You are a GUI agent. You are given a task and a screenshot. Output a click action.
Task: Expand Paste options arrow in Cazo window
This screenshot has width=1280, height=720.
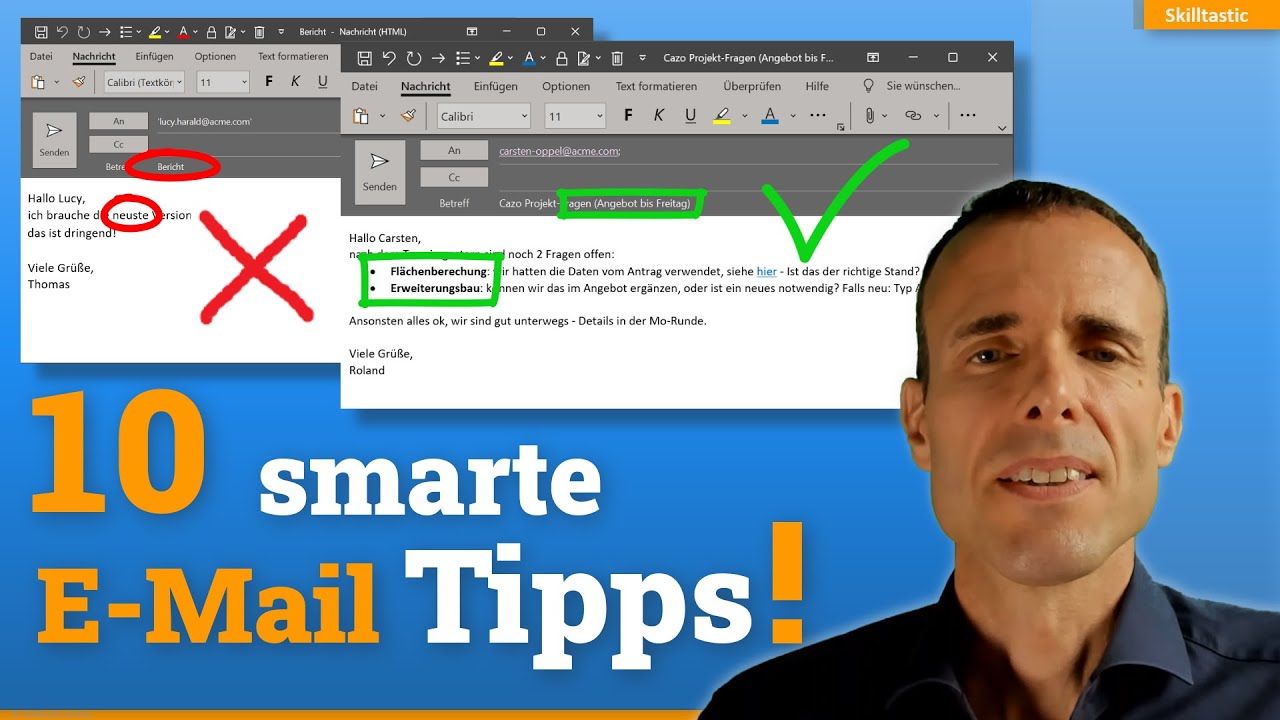pos(382,116)
